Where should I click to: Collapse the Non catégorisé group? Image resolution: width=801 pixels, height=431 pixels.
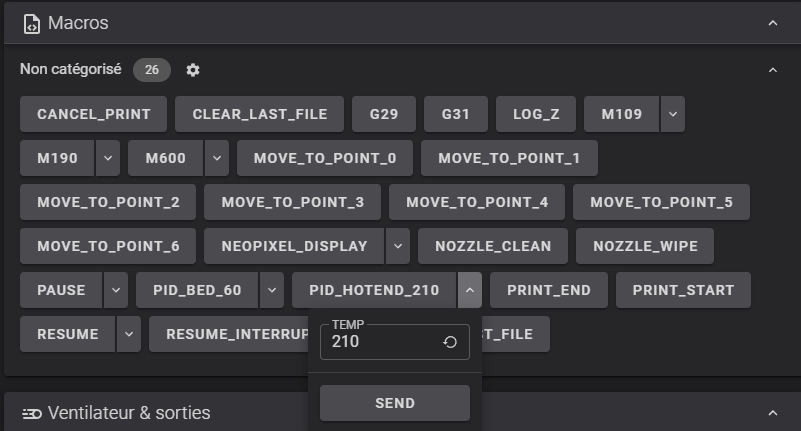[x=772, y=70]
